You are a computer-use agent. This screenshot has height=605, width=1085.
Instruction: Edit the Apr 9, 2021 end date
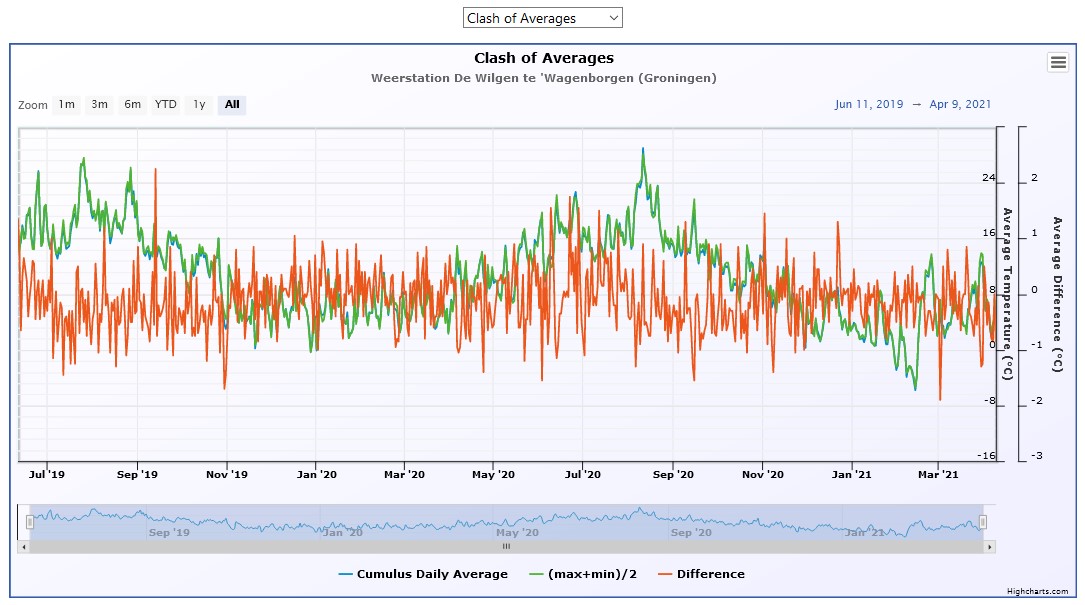coord(960,104)
